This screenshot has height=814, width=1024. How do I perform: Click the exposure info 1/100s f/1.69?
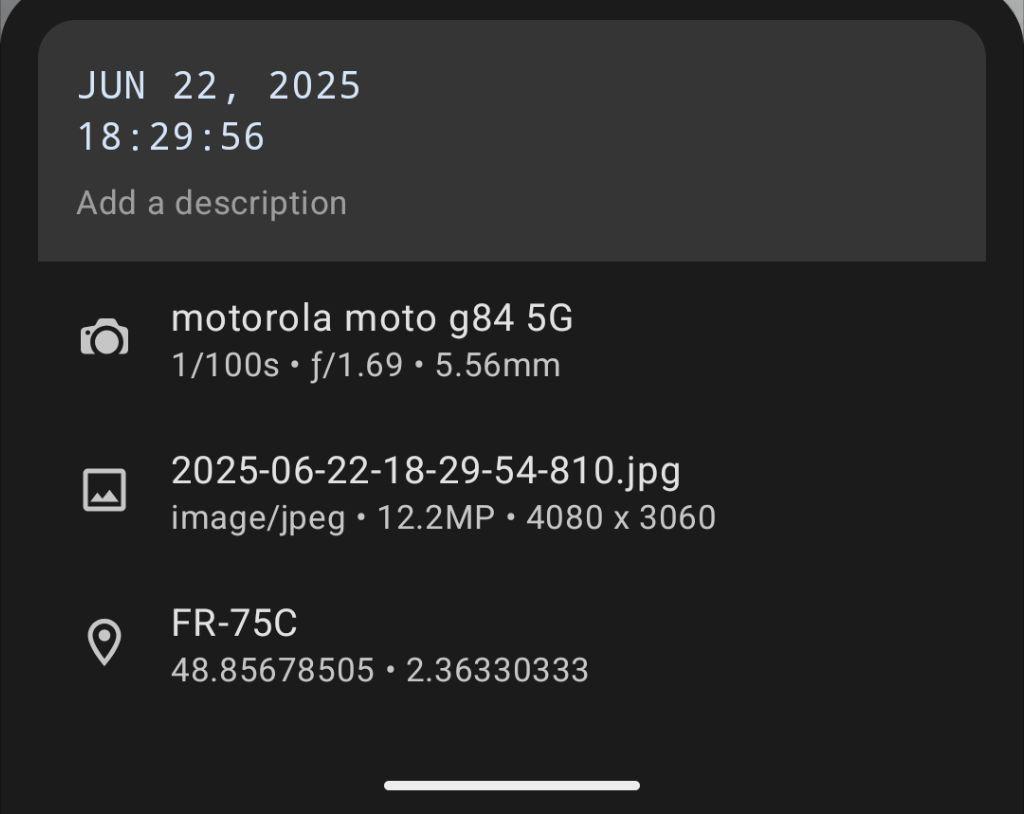click(x=367, y=364)
